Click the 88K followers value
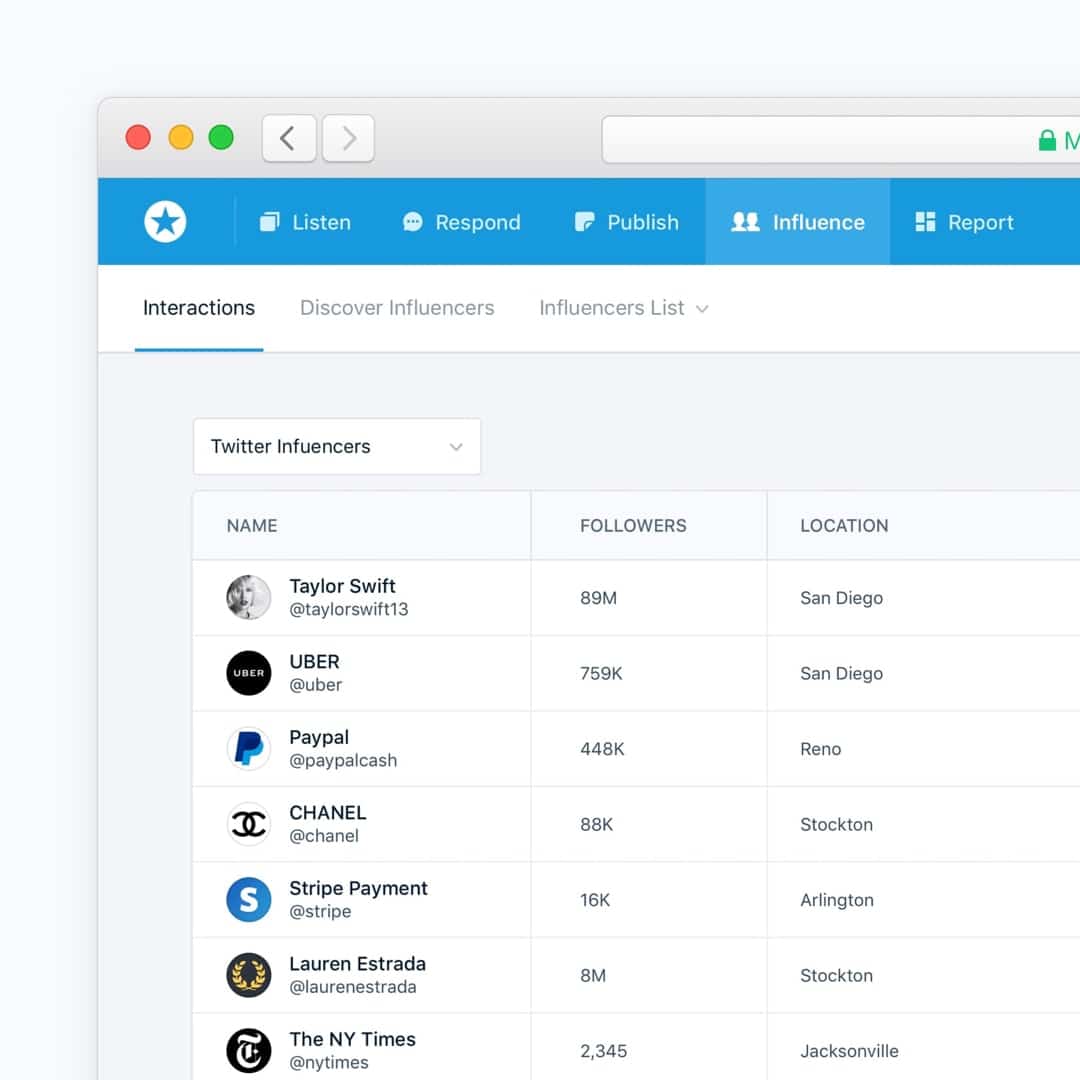Viewport: 1080px width, 1080px height. click(x=596, y=824)
